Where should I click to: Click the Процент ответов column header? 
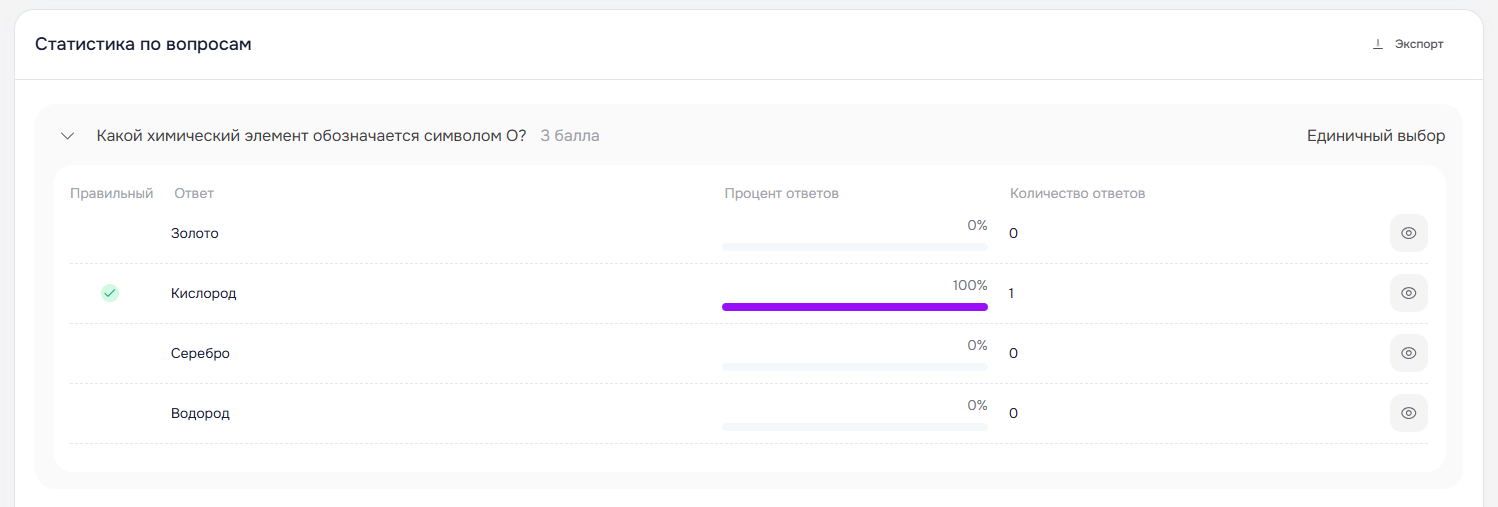[782, 193]
